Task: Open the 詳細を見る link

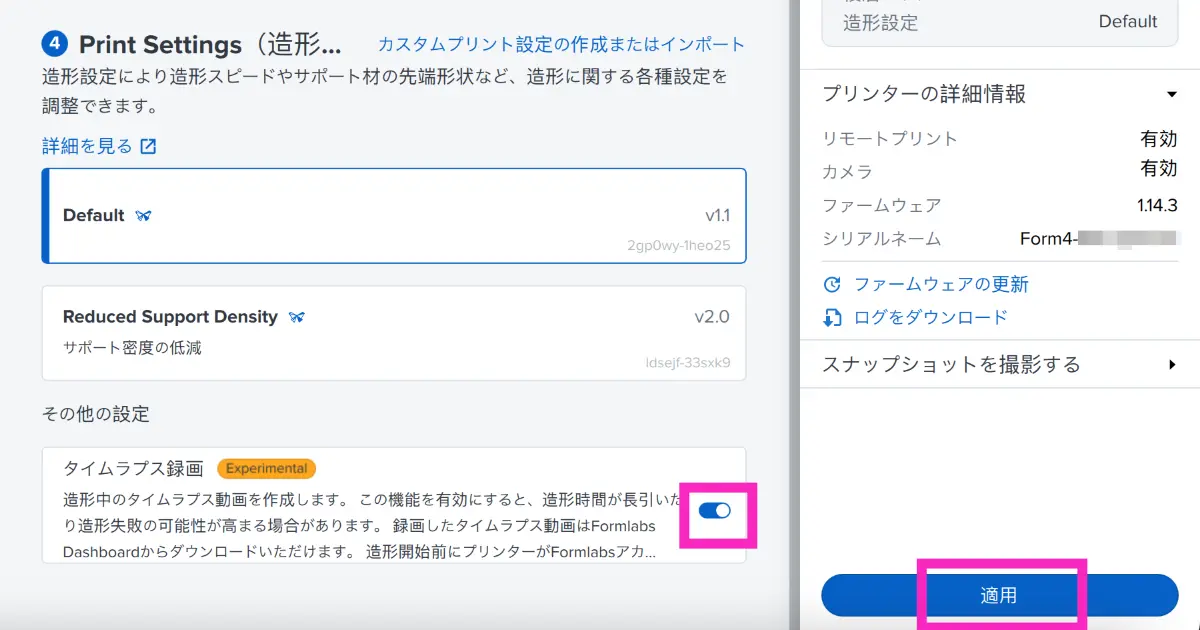Action: click(x=87, y=146)
